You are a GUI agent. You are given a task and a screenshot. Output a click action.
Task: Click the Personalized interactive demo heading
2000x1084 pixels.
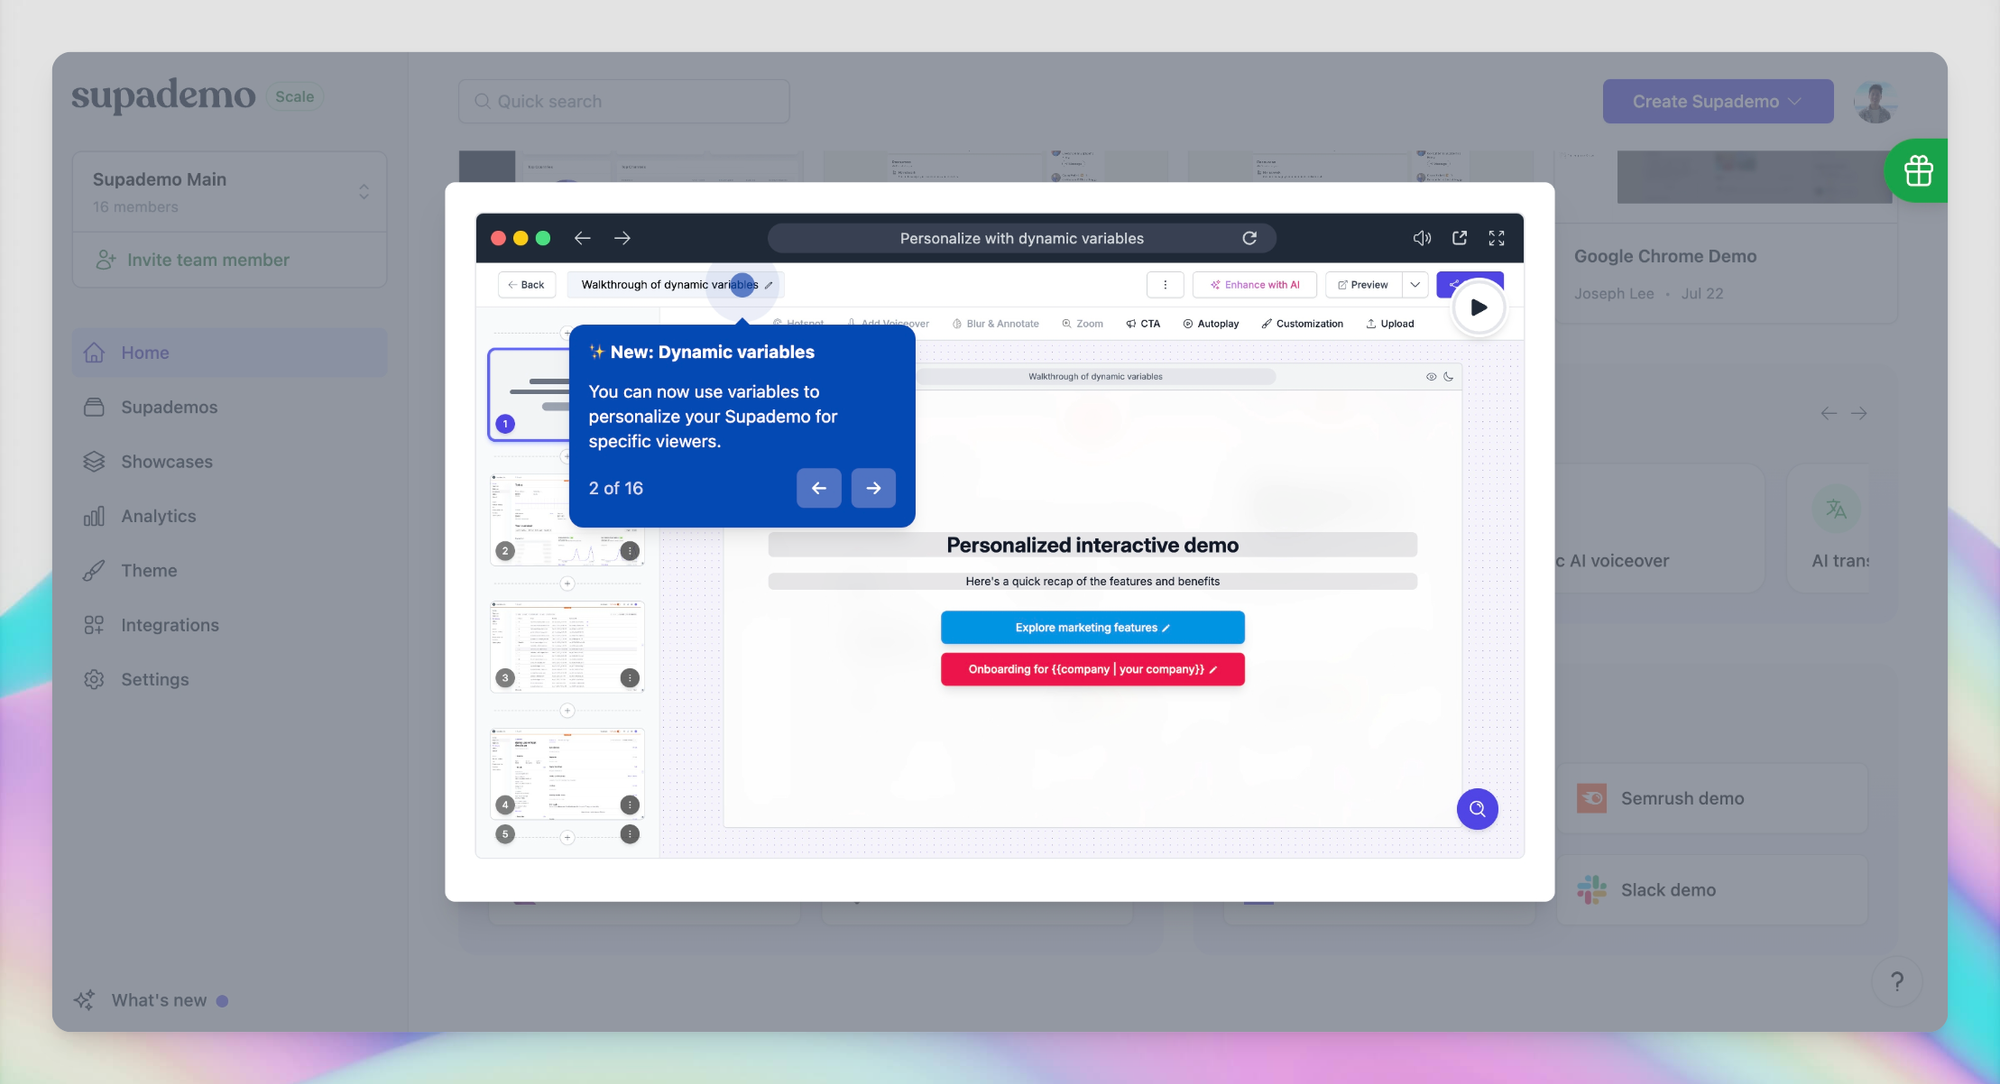coord(1092,545)
